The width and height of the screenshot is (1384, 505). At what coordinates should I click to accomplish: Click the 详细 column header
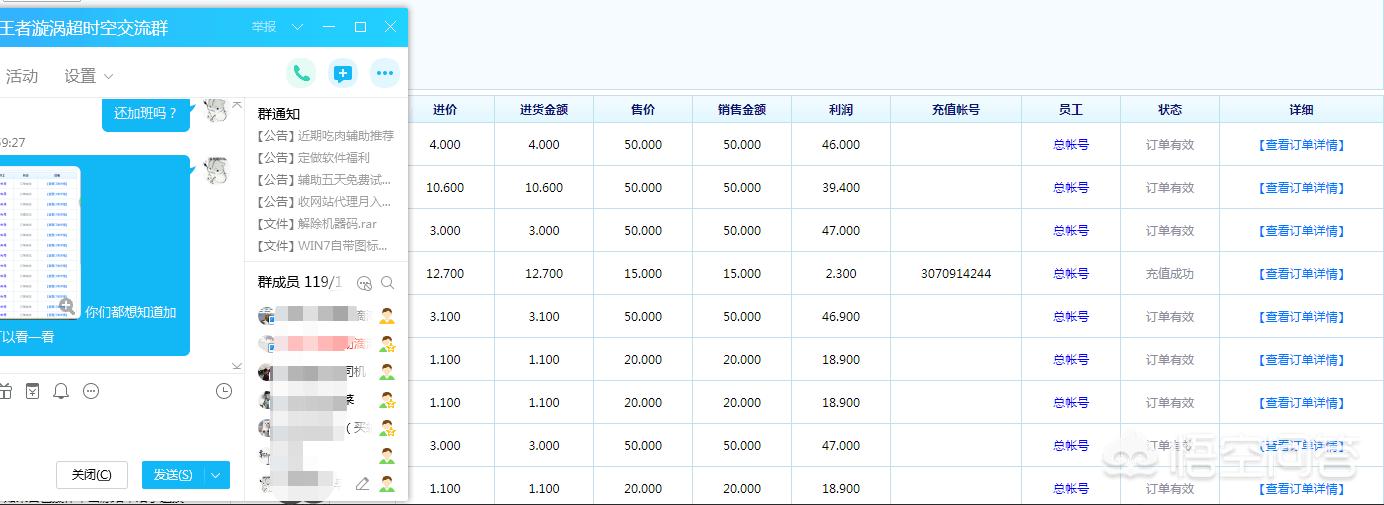[1301, 110]
